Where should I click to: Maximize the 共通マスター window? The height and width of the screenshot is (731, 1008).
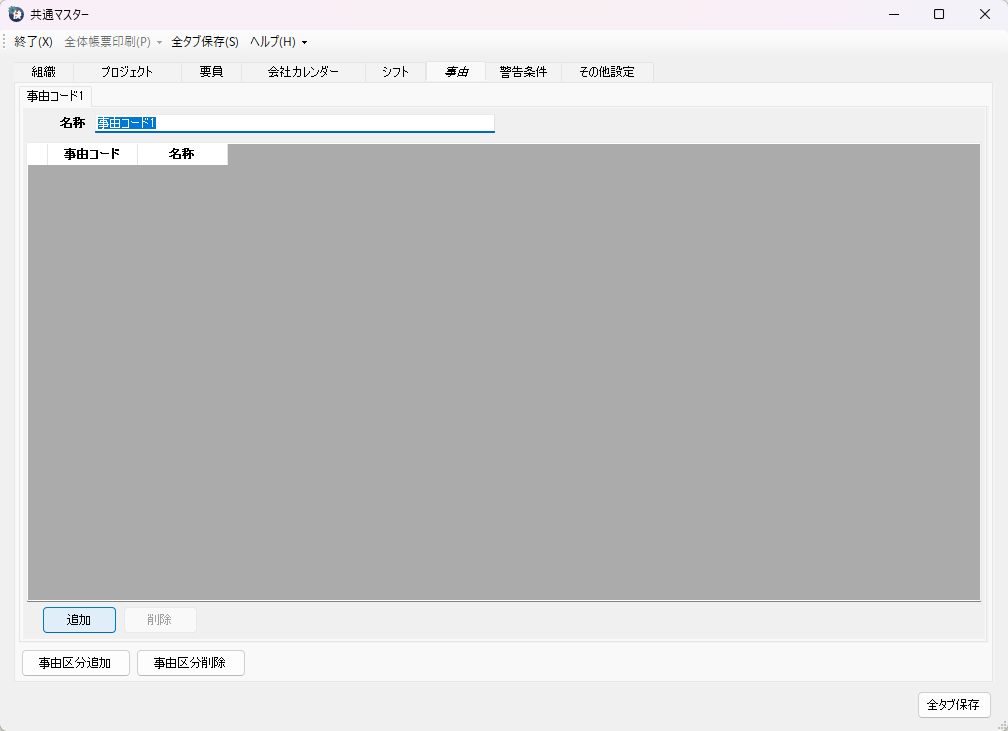pyautogui.click(x=939, y=14)
